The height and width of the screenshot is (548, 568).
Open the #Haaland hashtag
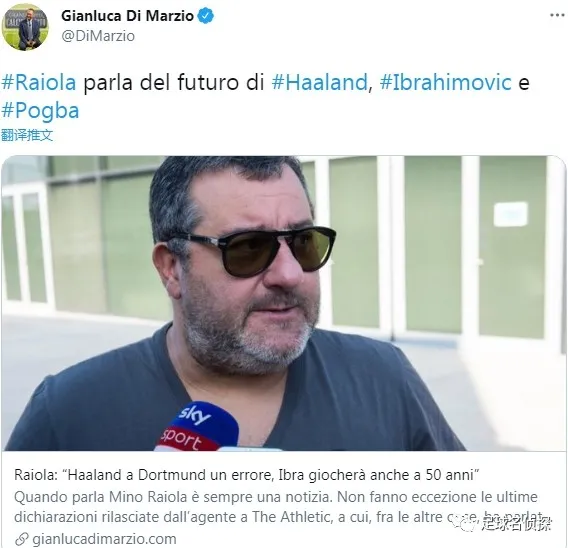point(320,82)
